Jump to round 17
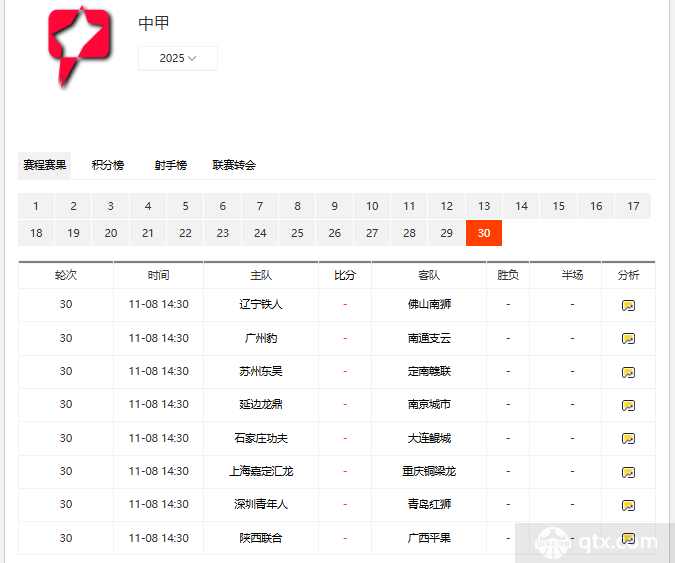The height and width of the screenshot is (563, 675). [633, 206]
